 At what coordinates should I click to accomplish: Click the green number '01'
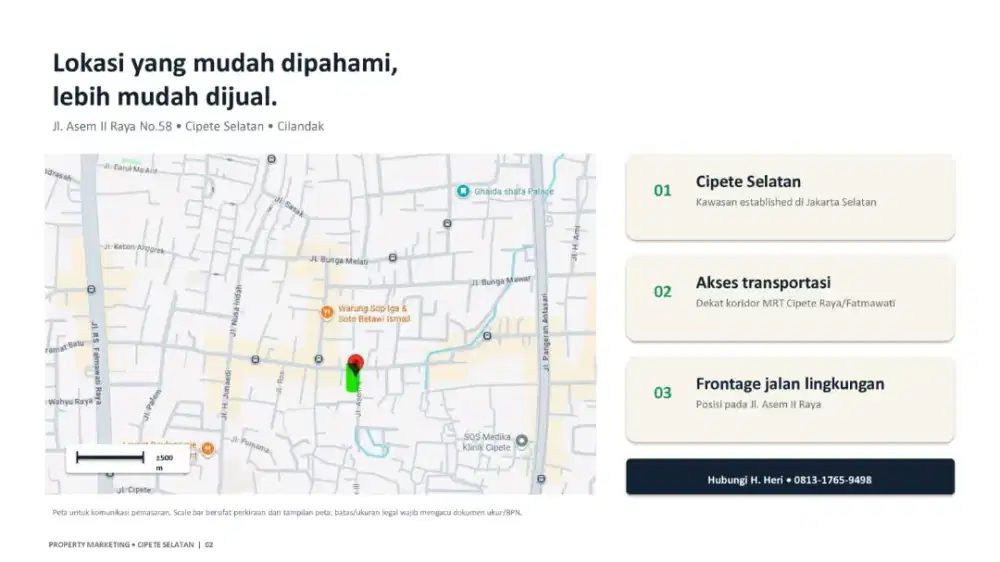click(663, 191)
